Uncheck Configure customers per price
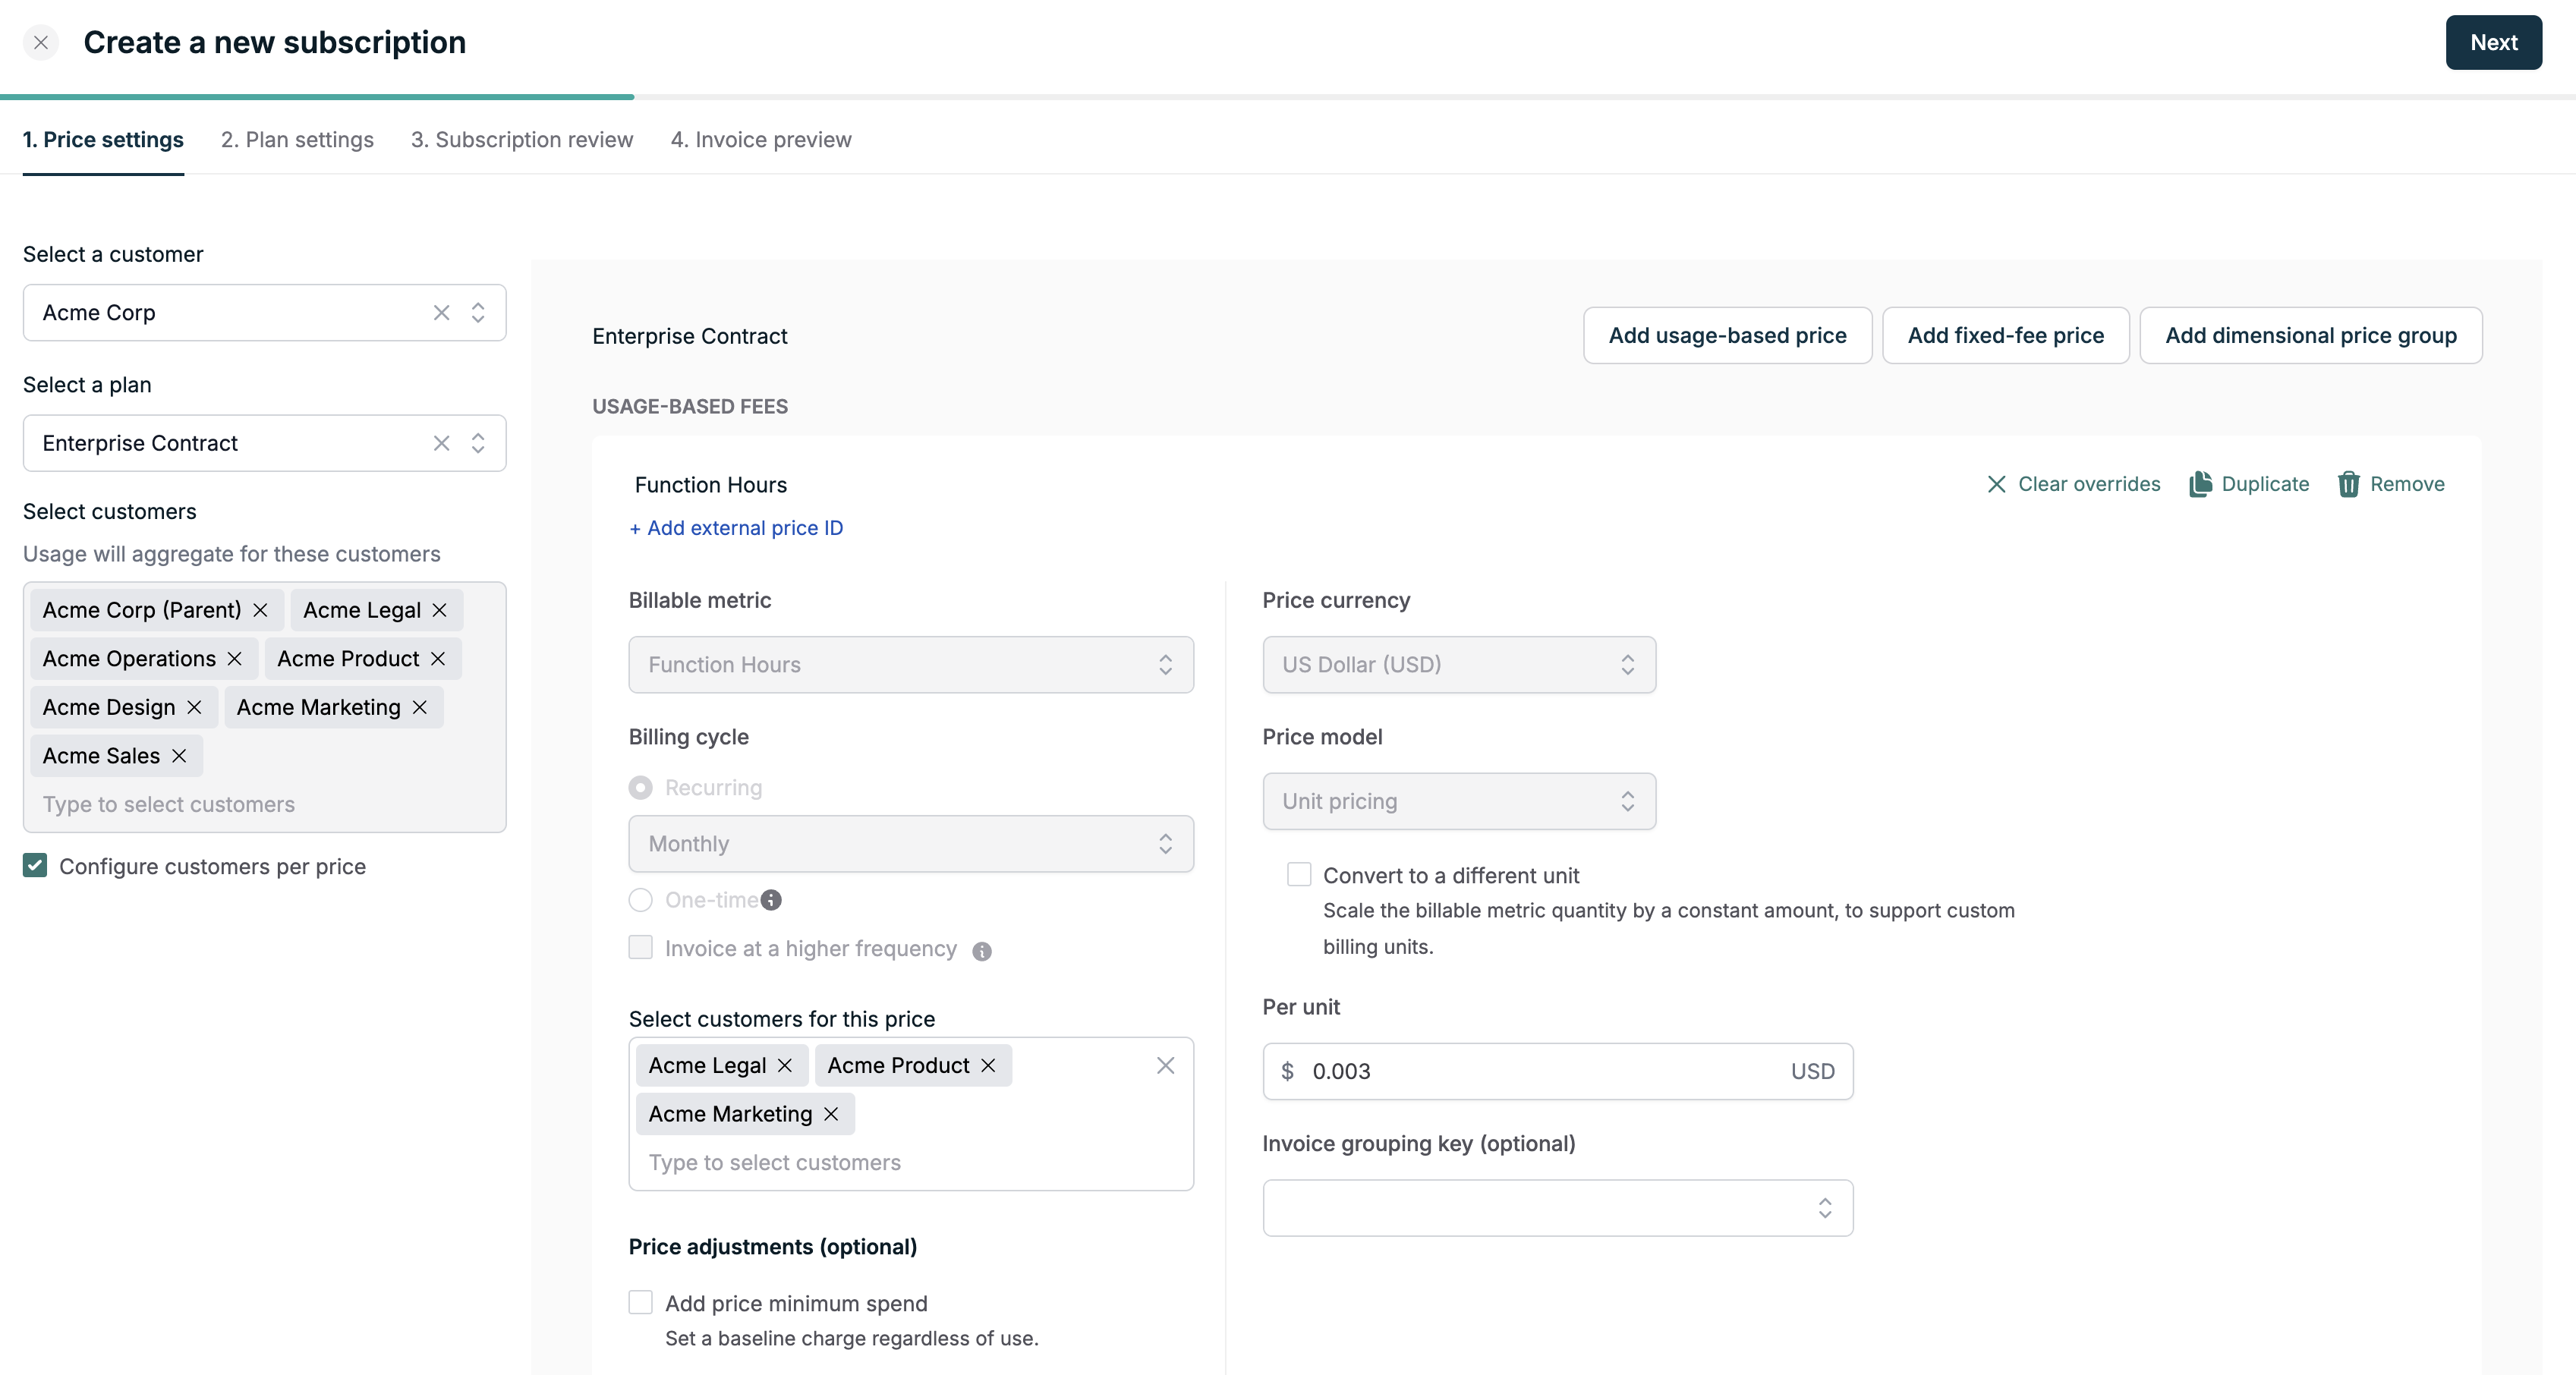 click(35, 865)
